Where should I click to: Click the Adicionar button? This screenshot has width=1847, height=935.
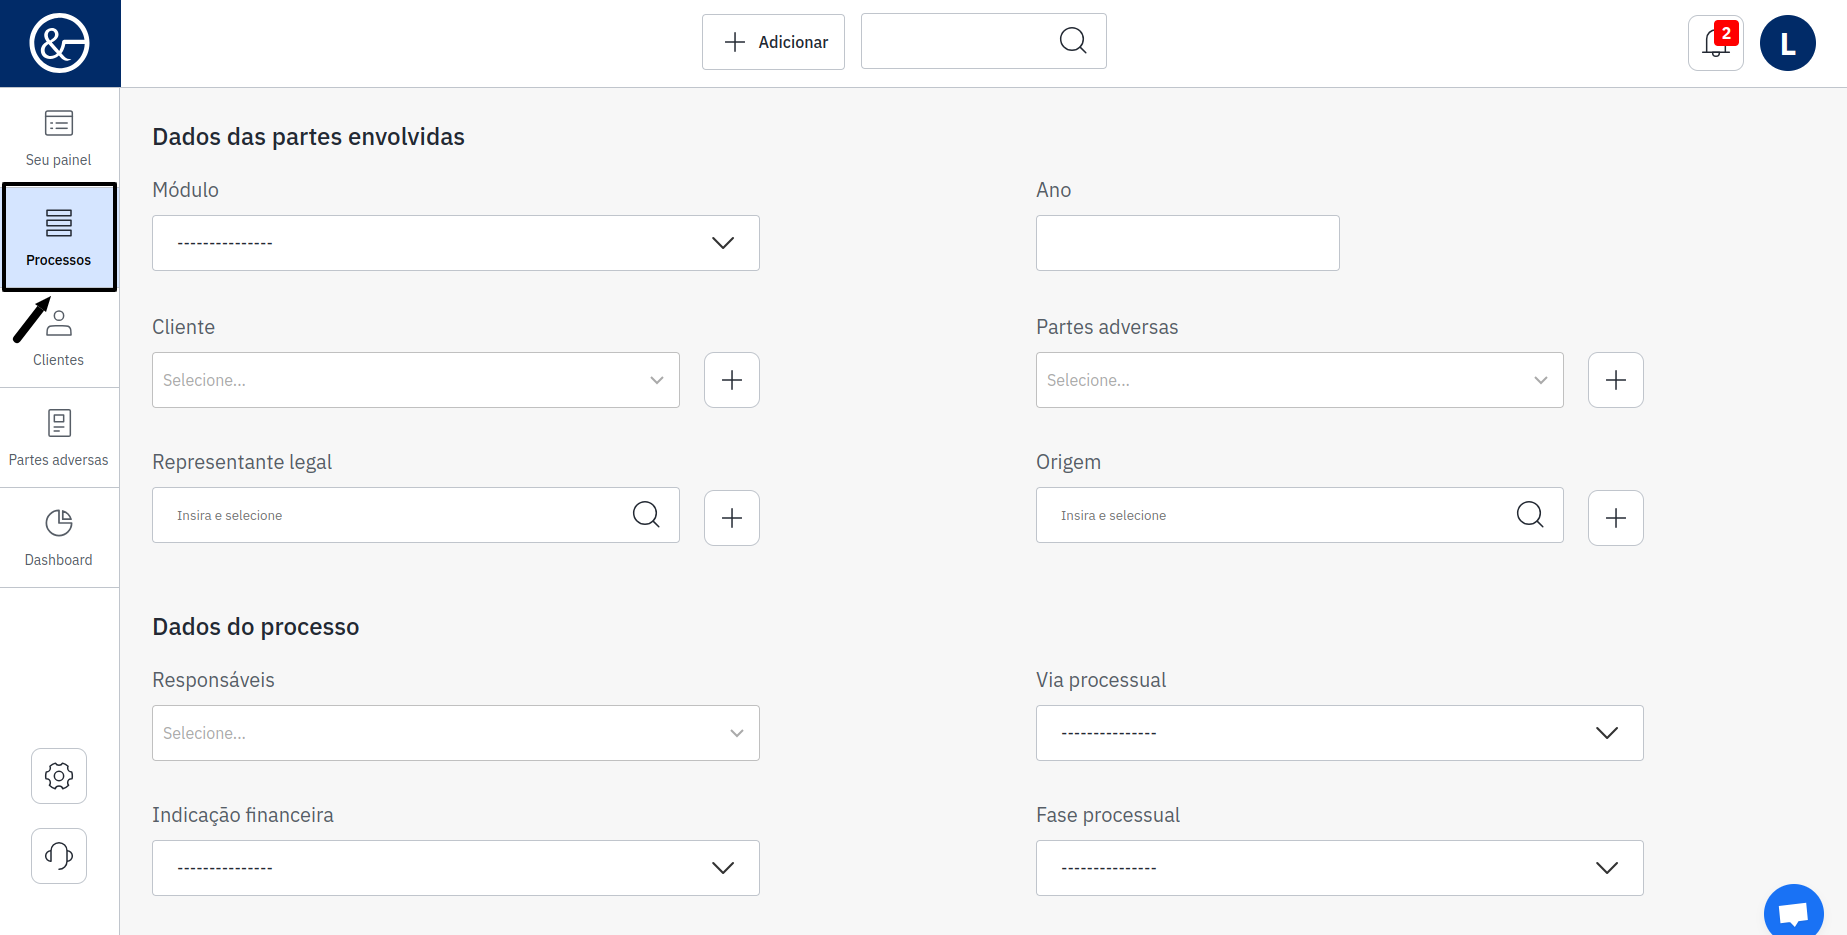[773, 42]
